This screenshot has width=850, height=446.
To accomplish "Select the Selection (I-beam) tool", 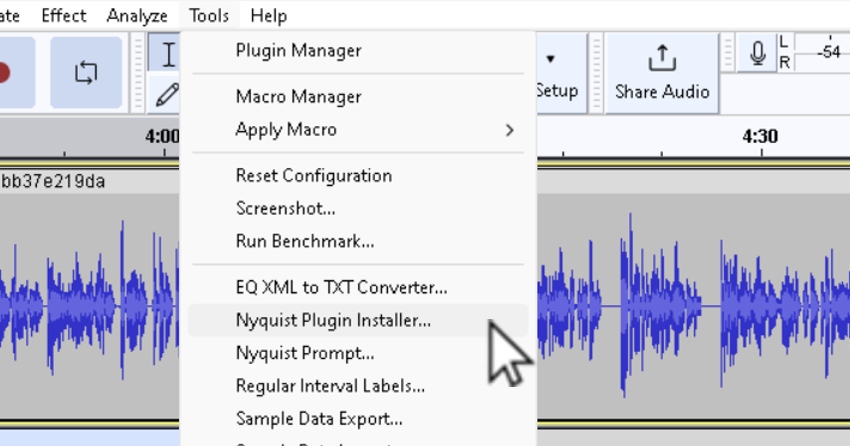I will point(167,54).
